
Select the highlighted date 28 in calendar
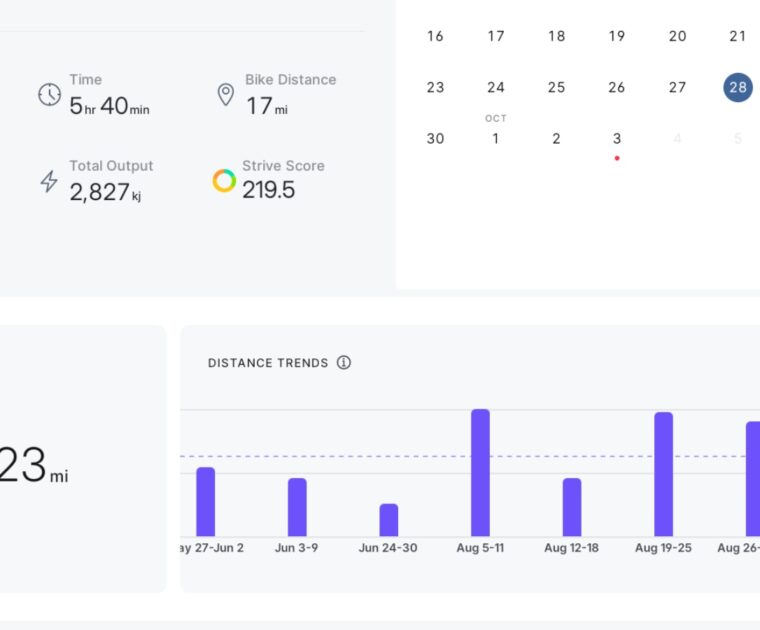pos(737,87)
